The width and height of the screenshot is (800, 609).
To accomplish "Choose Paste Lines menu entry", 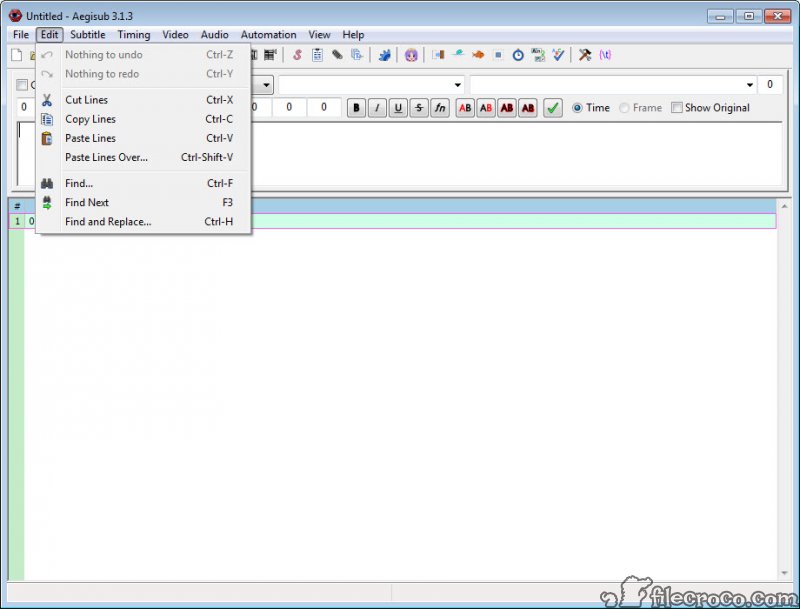I will [x=143, y=138].
